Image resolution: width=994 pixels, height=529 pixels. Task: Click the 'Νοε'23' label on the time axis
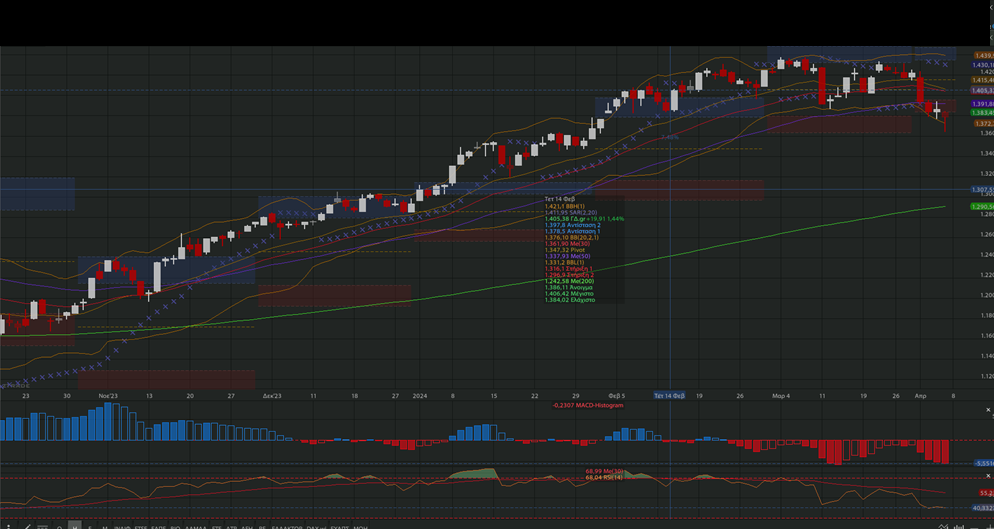(108, 396)
